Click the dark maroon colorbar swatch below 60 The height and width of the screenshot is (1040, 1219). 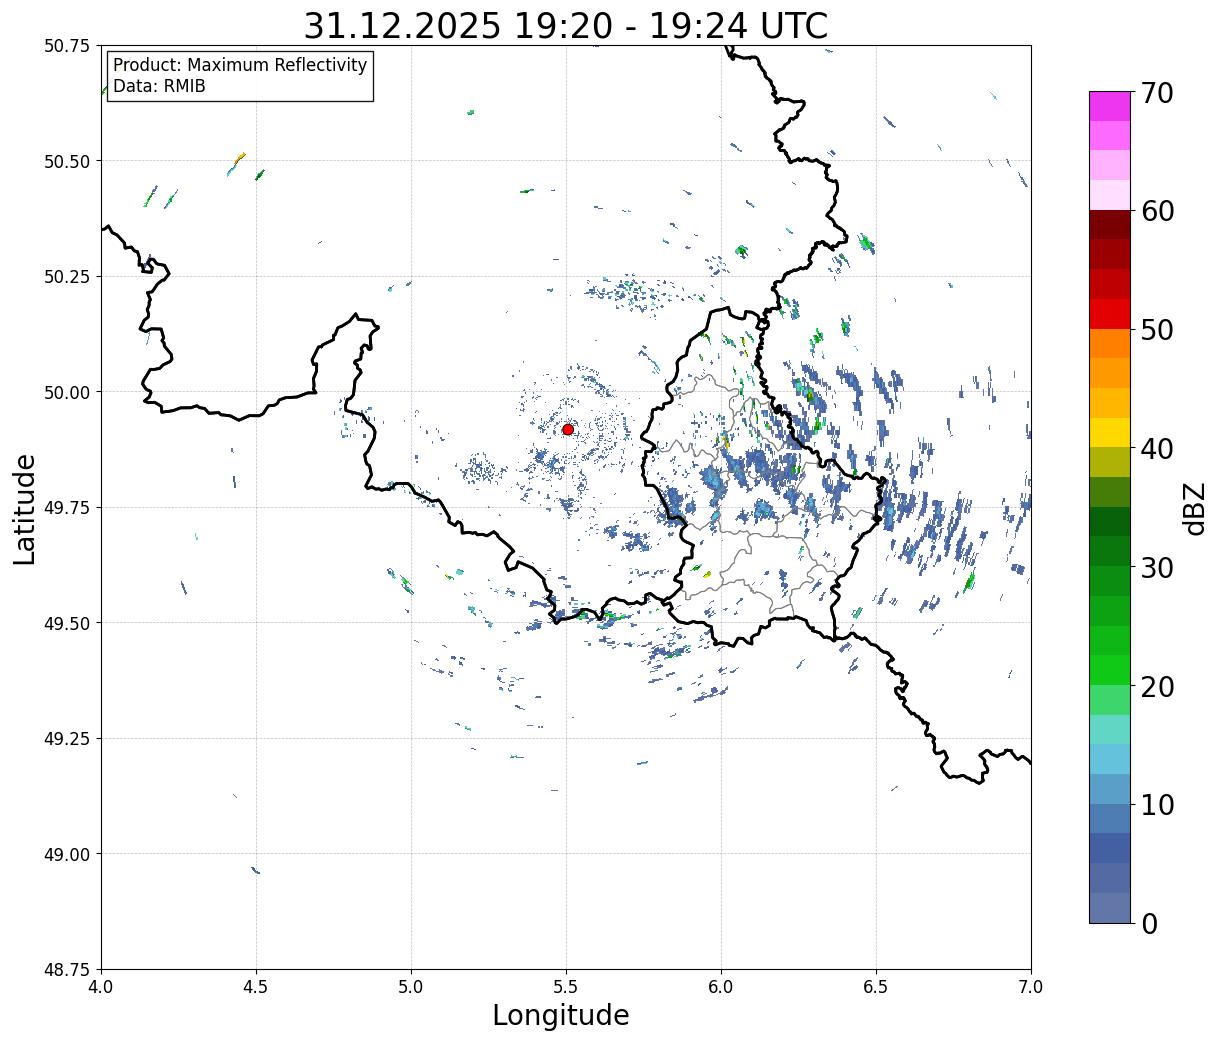point(1110,225)
